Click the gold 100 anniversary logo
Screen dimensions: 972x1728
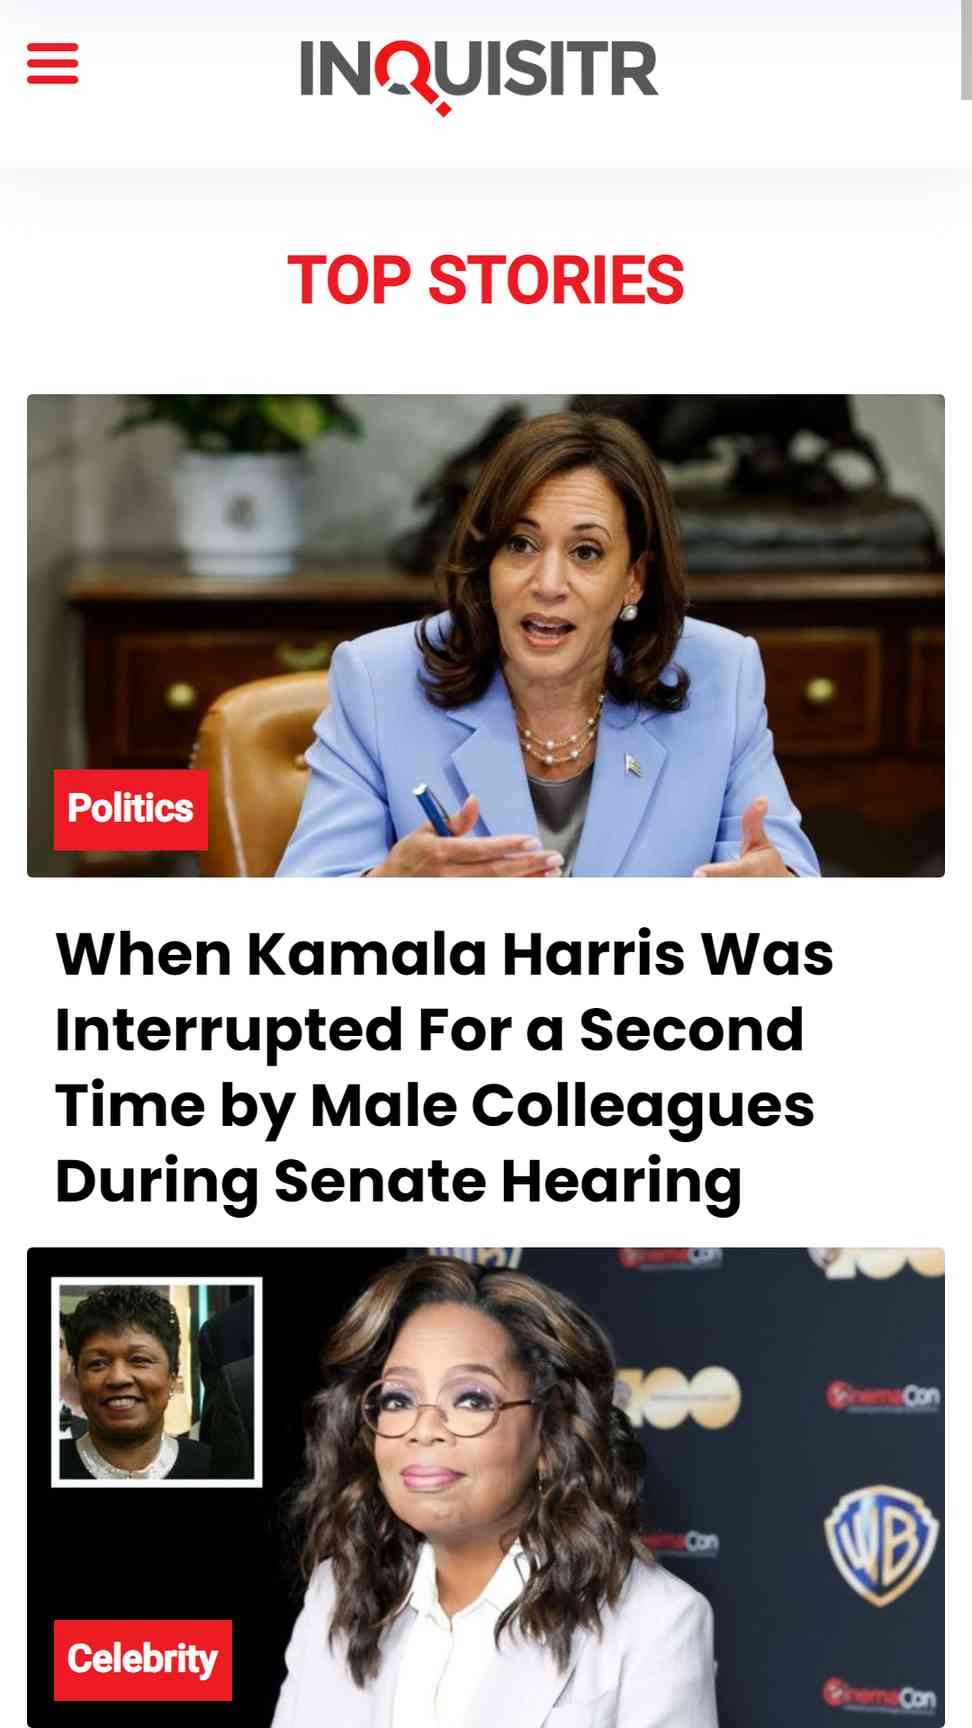(678, 1398)
